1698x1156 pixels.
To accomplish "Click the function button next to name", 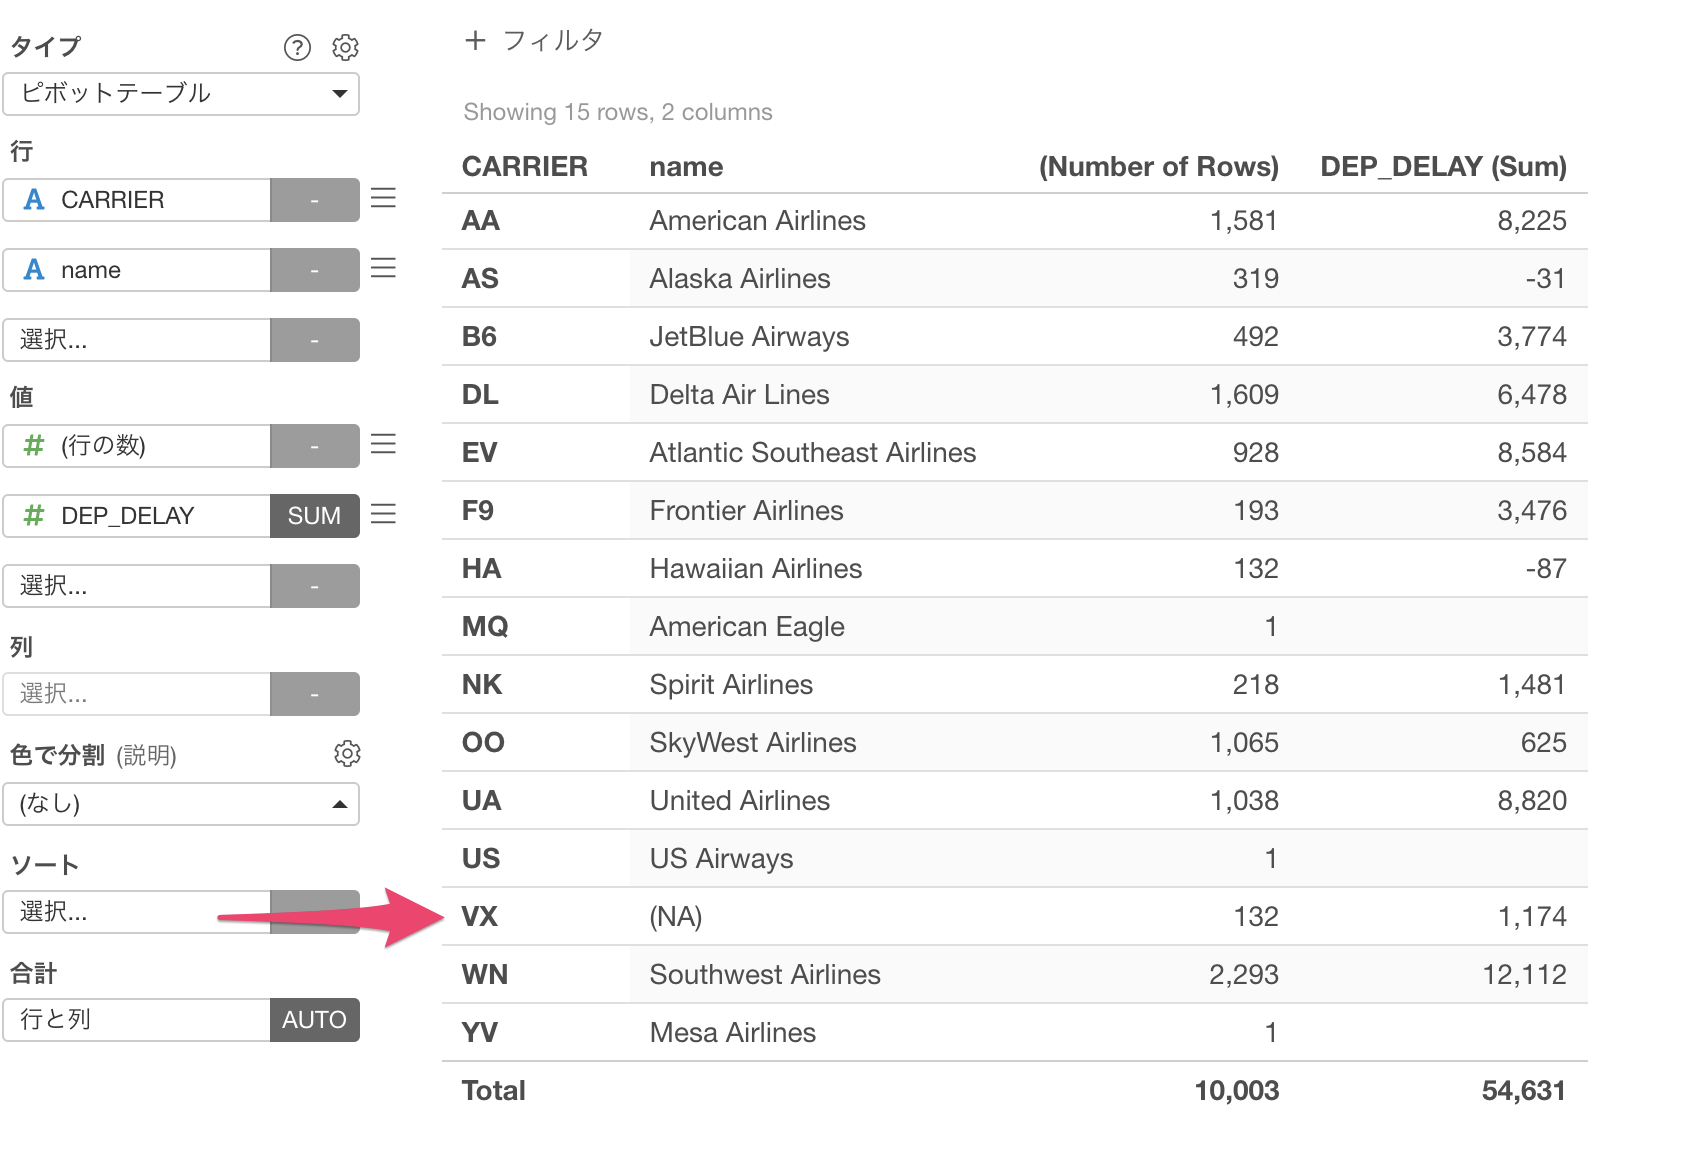I will pos(315,270).
